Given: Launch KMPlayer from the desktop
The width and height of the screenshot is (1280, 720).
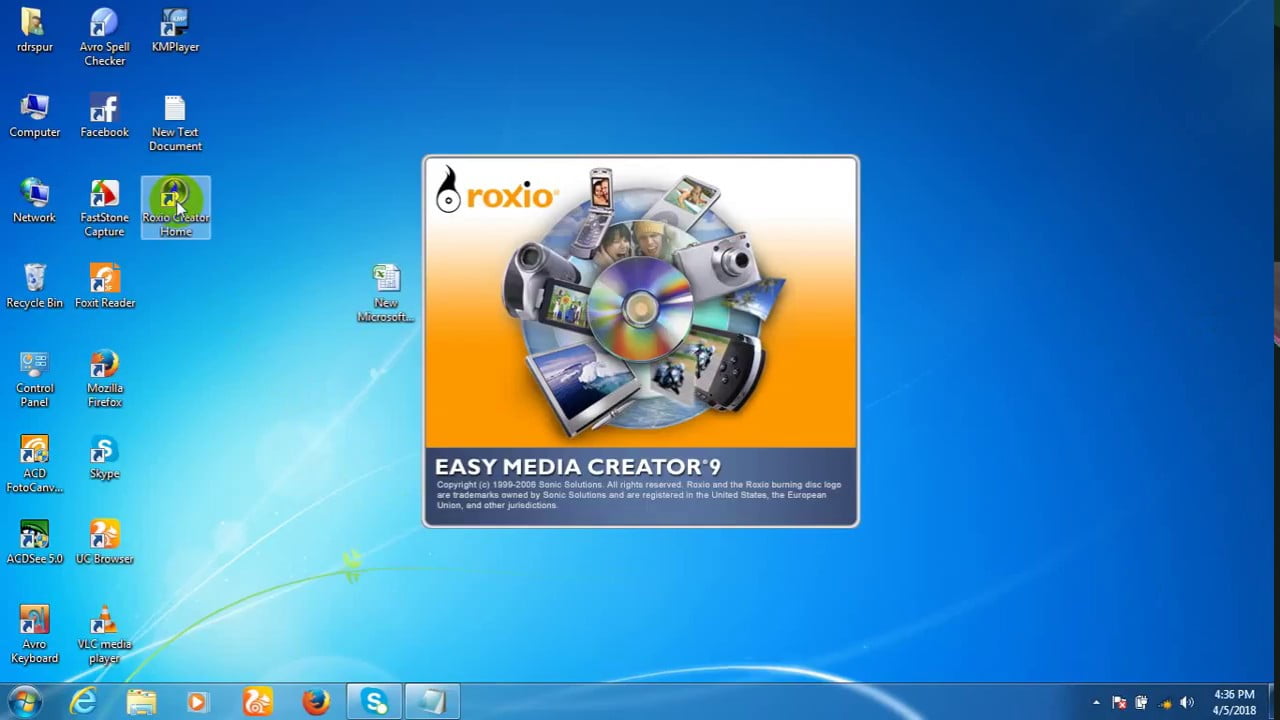Looking at the screenshot, I should 175,30.
